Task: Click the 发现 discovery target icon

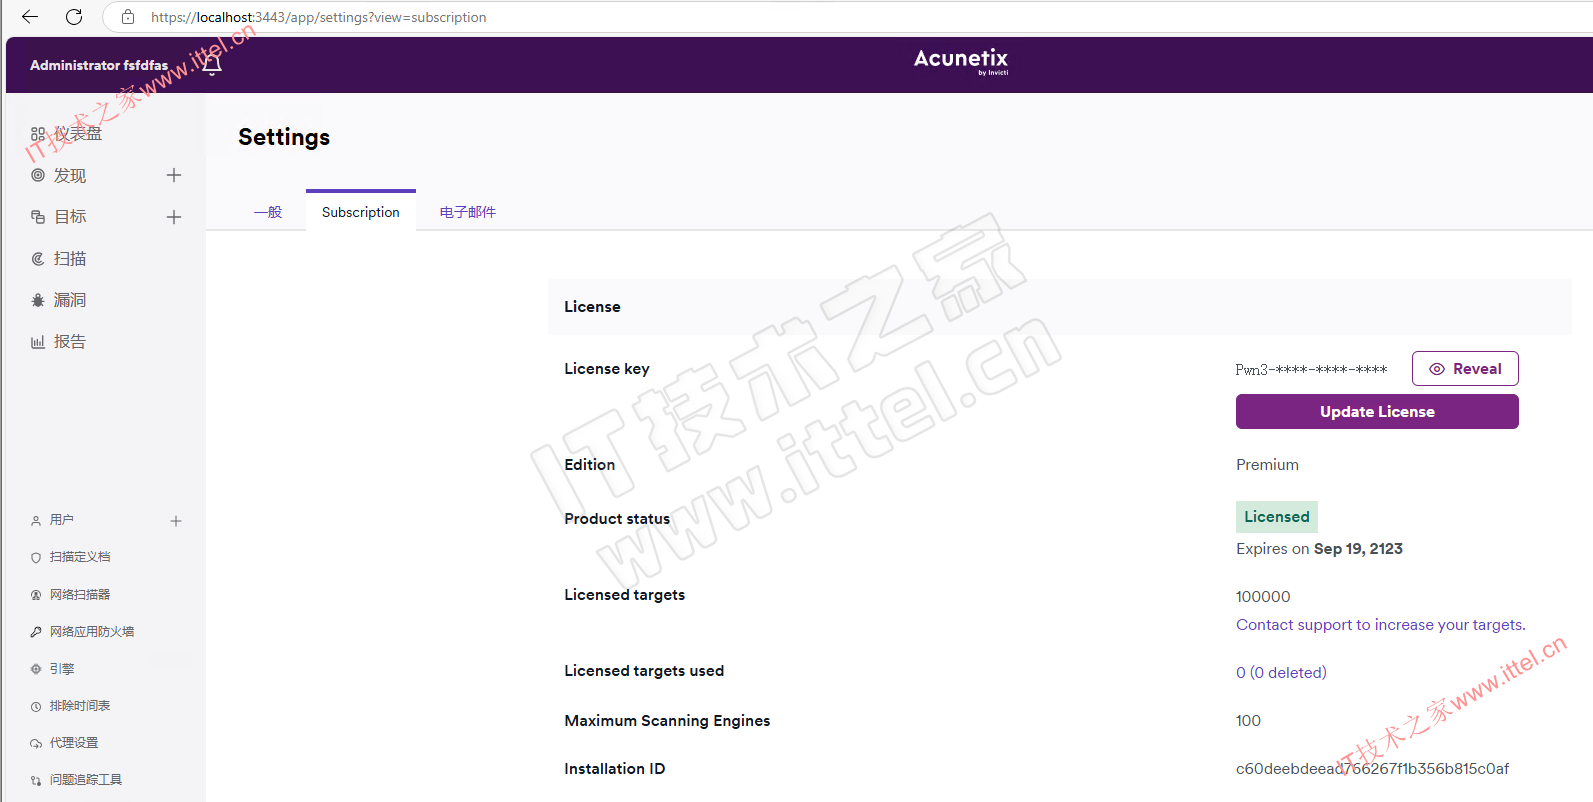Action: pyautogui.click(x=38, y=175)
